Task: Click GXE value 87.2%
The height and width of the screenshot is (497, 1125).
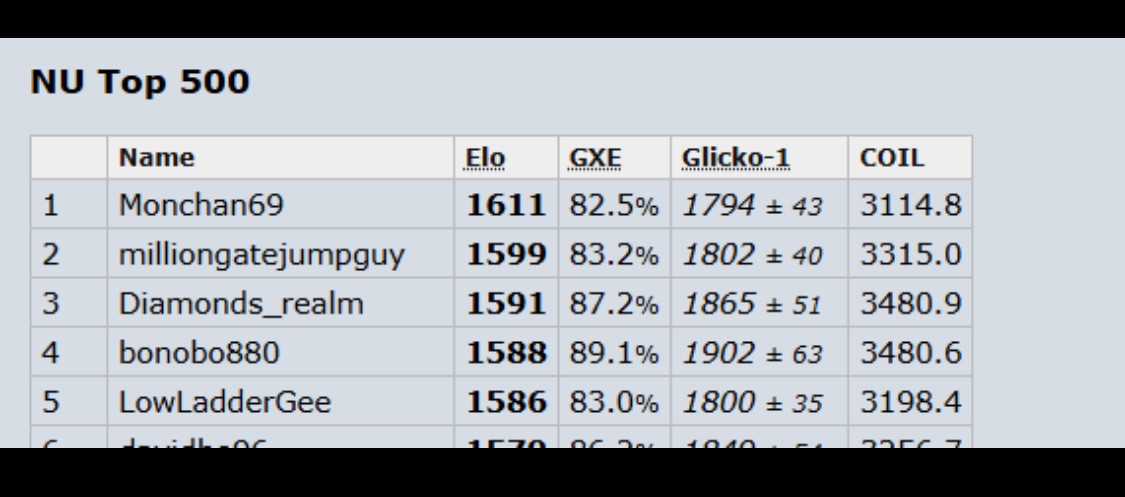Action: tap(614, 304)
